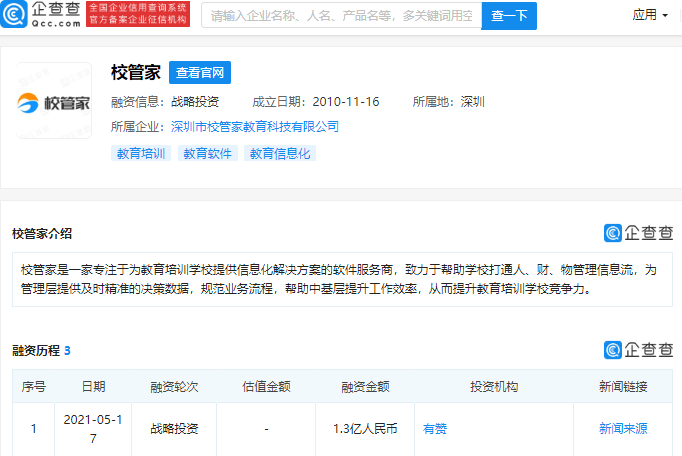Viewport: 682px width, 456px height.
Task: Click the location value 深圳
Action: [x=472, y=102]
